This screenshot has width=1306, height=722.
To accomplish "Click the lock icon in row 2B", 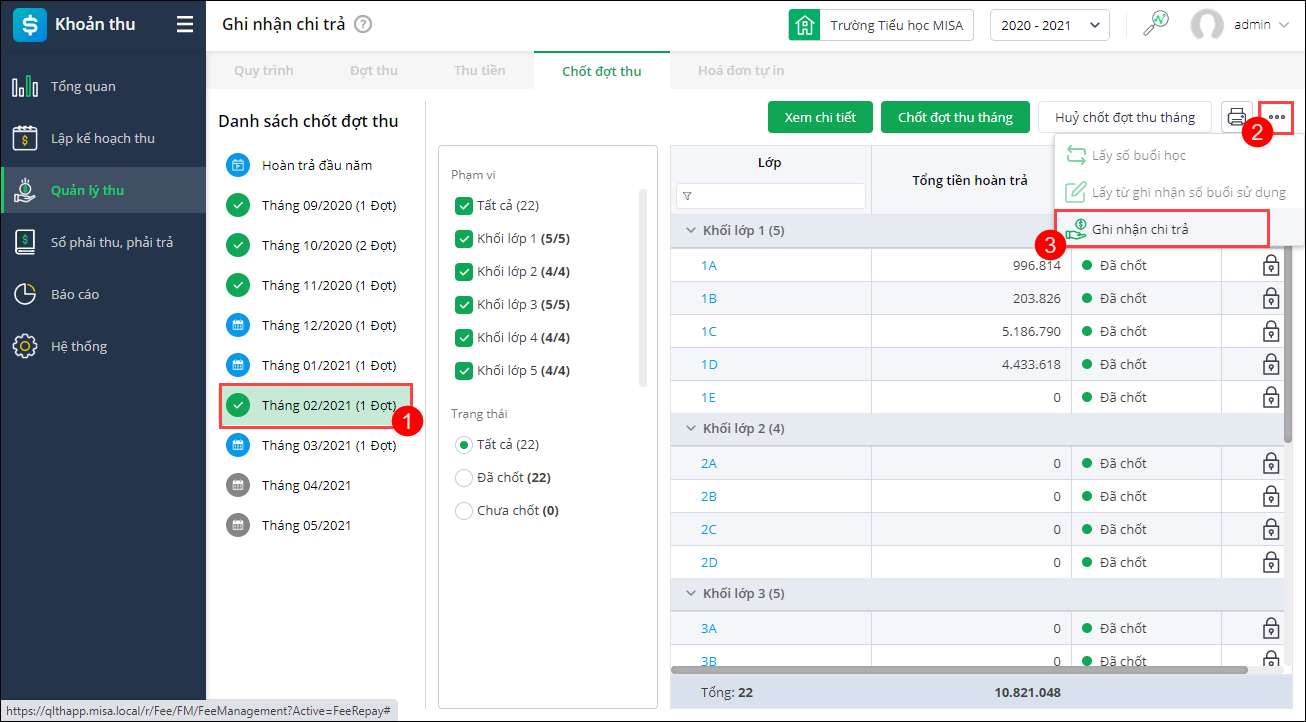I will click(1271, 496).
